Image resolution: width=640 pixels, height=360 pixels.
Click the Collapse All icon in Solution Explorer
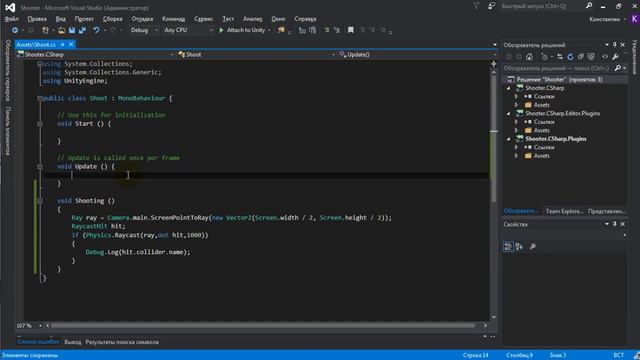(x=580, y=57)
